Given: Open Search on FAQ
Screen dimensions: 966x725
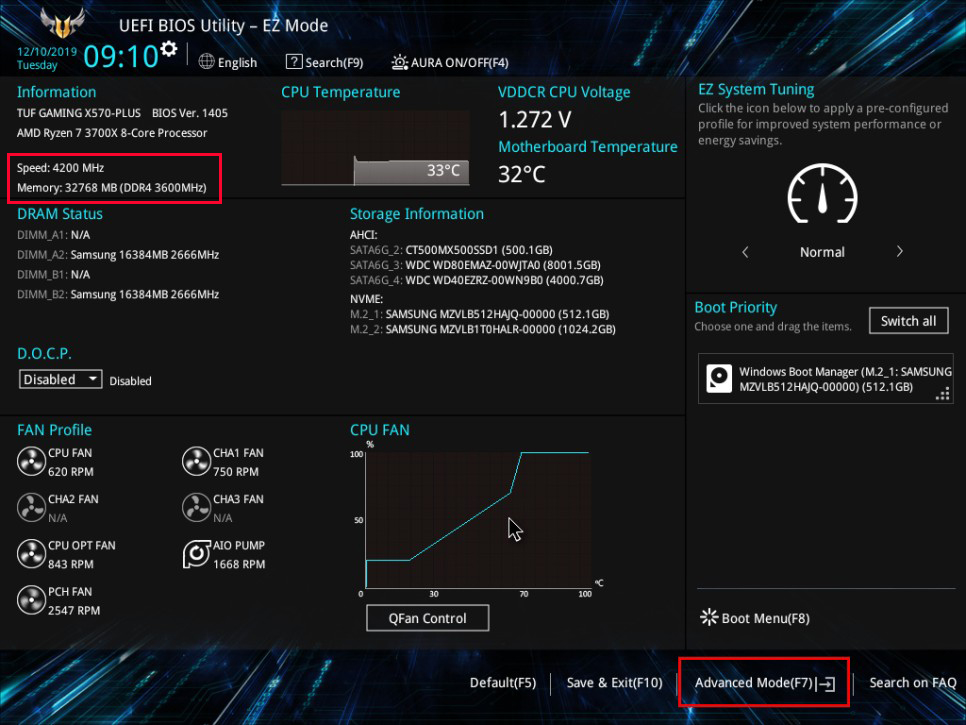Looking at the screenshot, I should coord(912,682).
